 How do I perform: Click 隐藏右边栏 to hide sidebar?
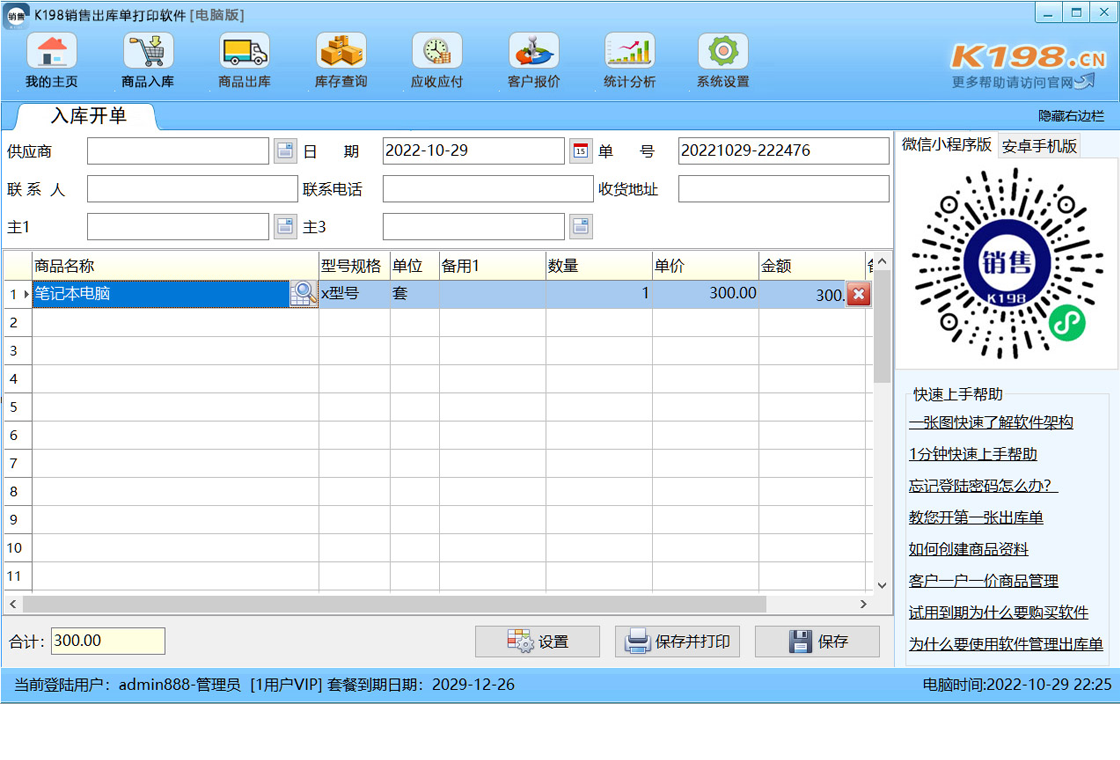pos(1071,116)
